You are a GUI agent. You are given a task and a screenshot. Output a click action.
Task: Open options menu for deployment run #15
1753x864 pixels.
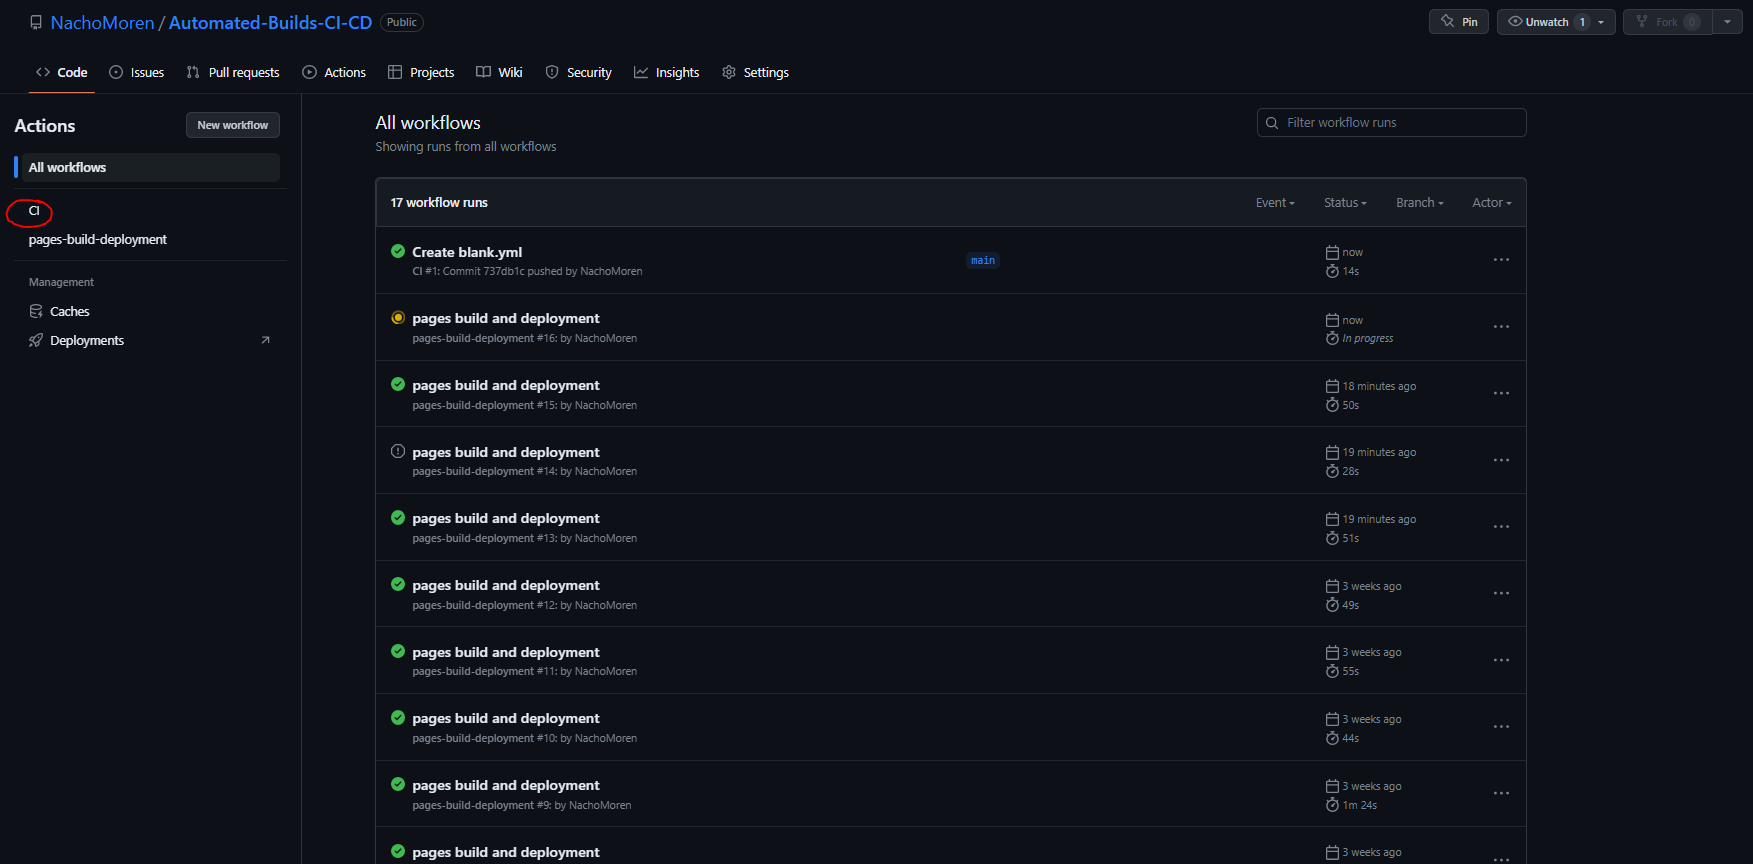[x=1501, y=394]
